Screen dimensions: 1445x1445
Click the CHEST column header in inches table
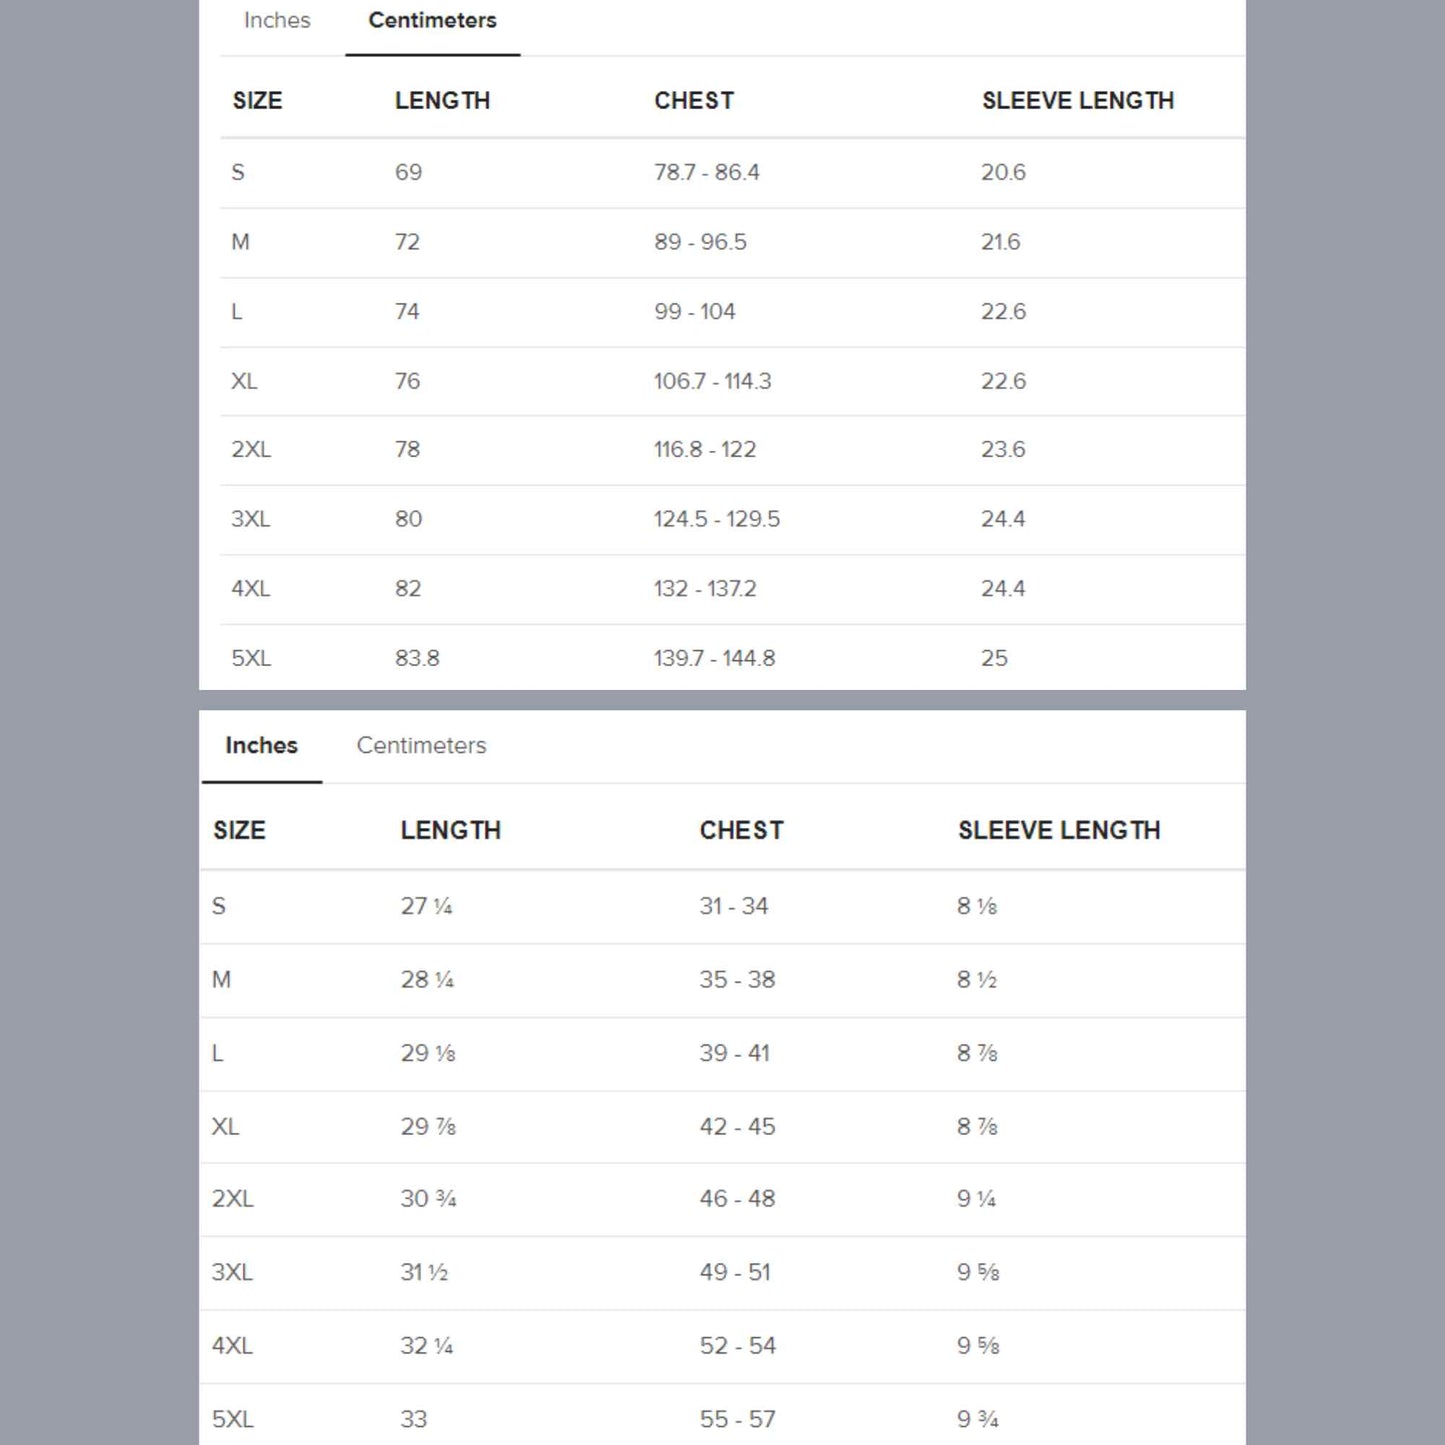pos(741,830)
